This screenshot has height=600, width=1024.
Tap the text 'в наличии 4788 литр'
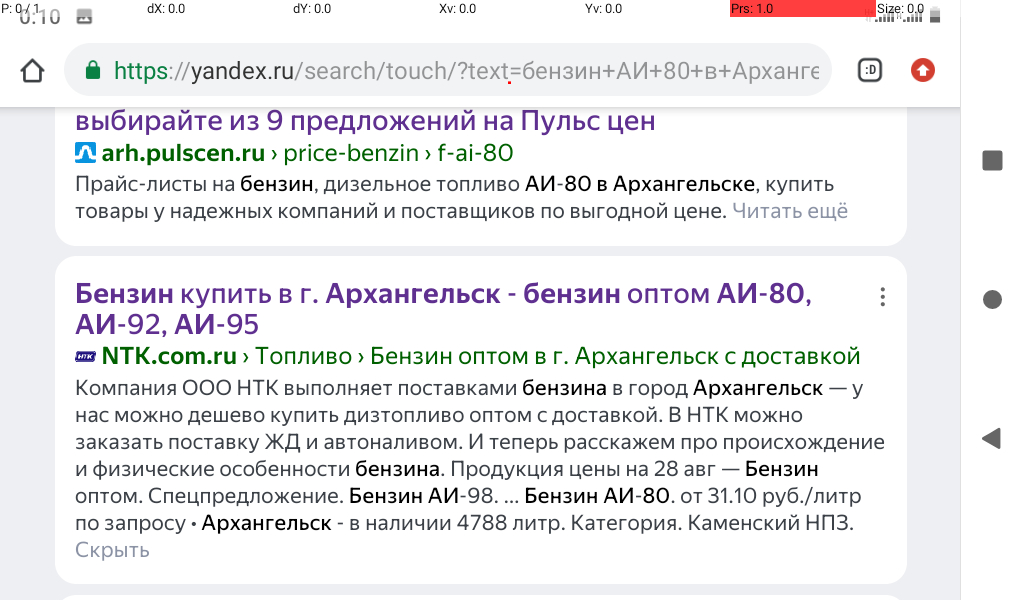pyautogui.click(x=456, y=523)
